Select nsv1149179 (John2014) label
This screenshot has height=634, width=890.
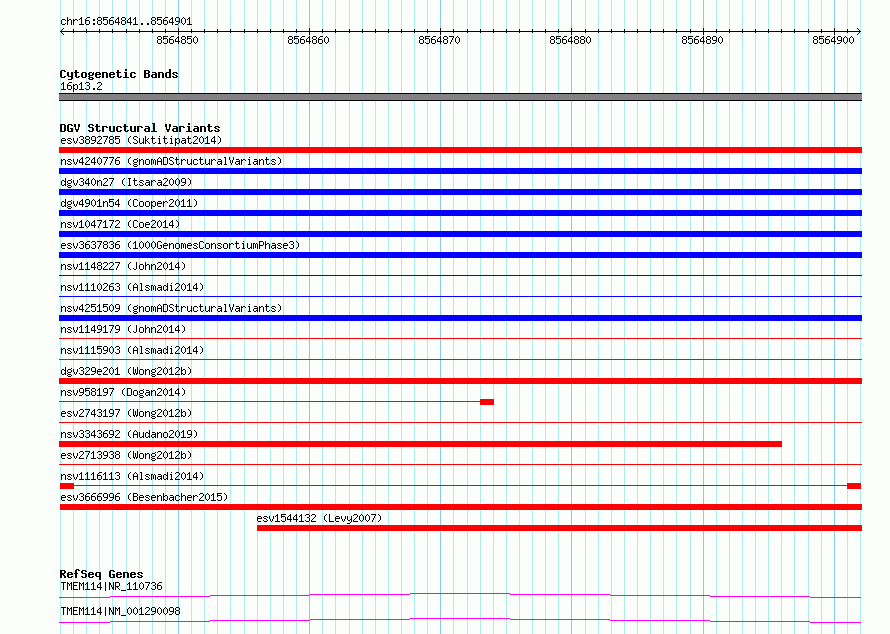tap(123, 329)
